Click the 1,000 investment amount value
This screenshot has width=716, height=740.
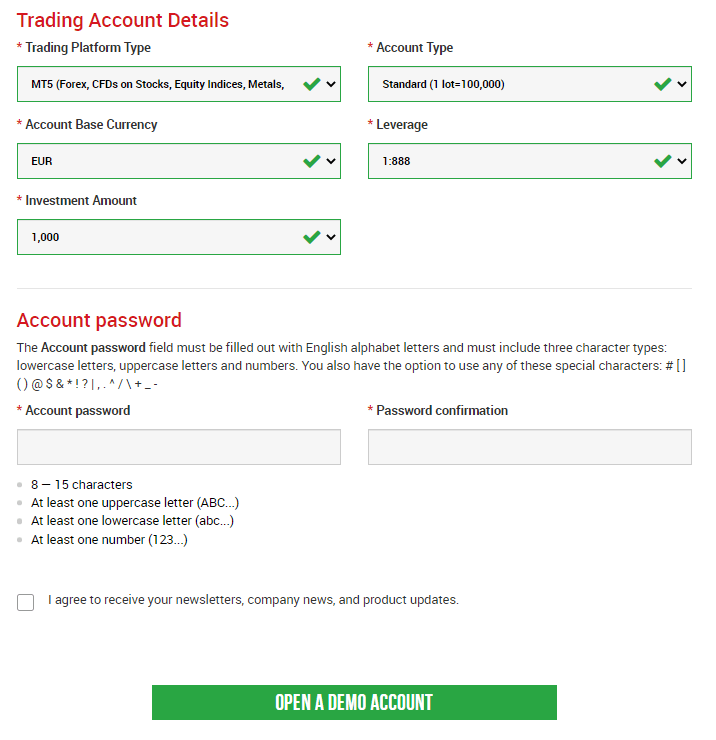point(46,238)
